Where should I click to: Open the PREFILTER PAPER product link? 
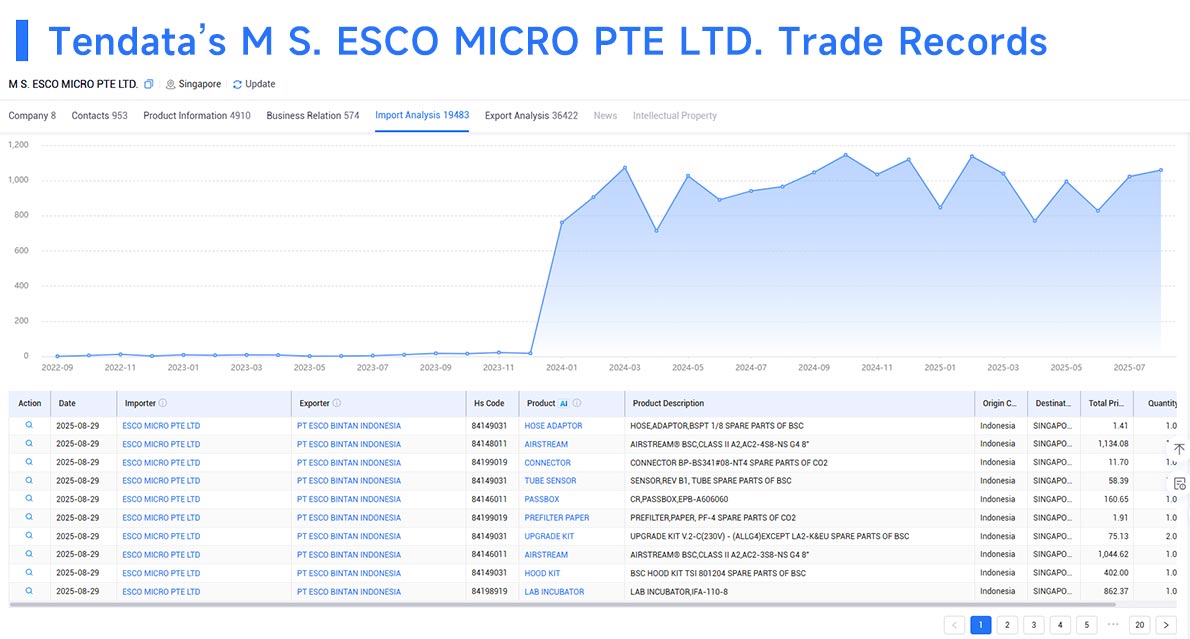[556, 518]
